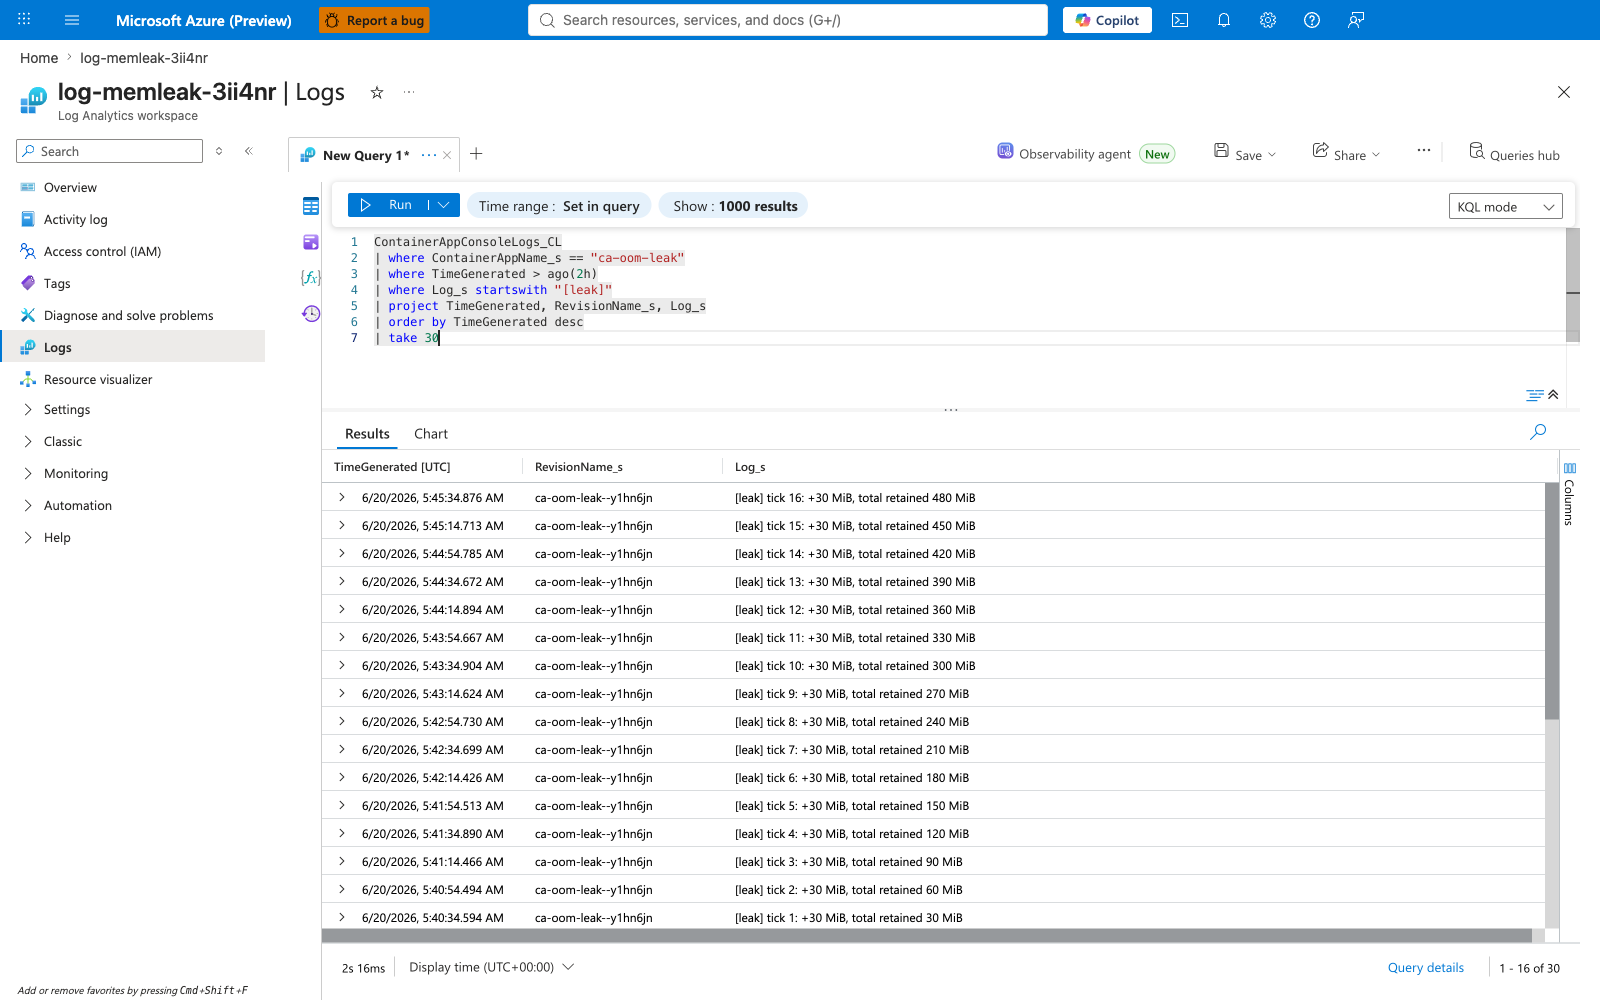Viewport: 1600px width, 1000px height.
Task: Collapse the query editor double-chevron
Action: point(1553,394)
